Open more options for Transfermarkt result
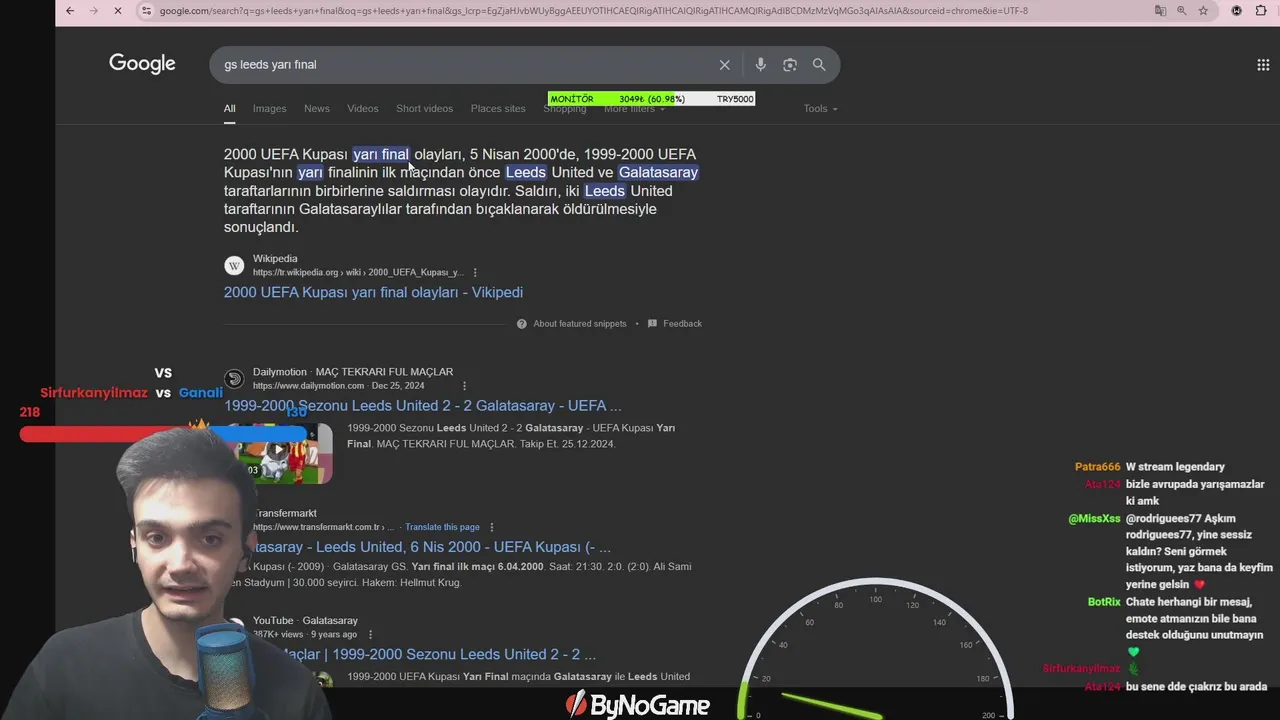The height and width of the screenshot is (720, 1280). [x=491, y=527]
